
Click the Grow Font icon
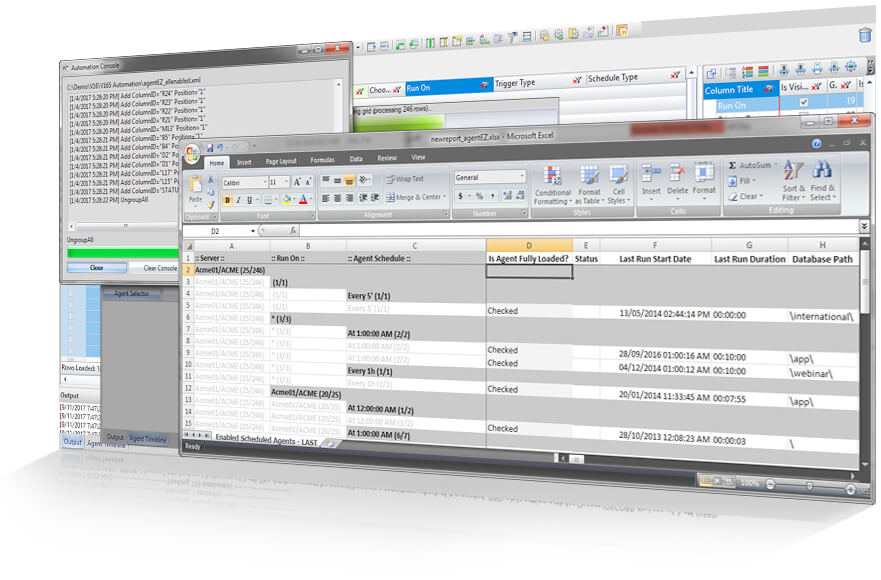297,182
